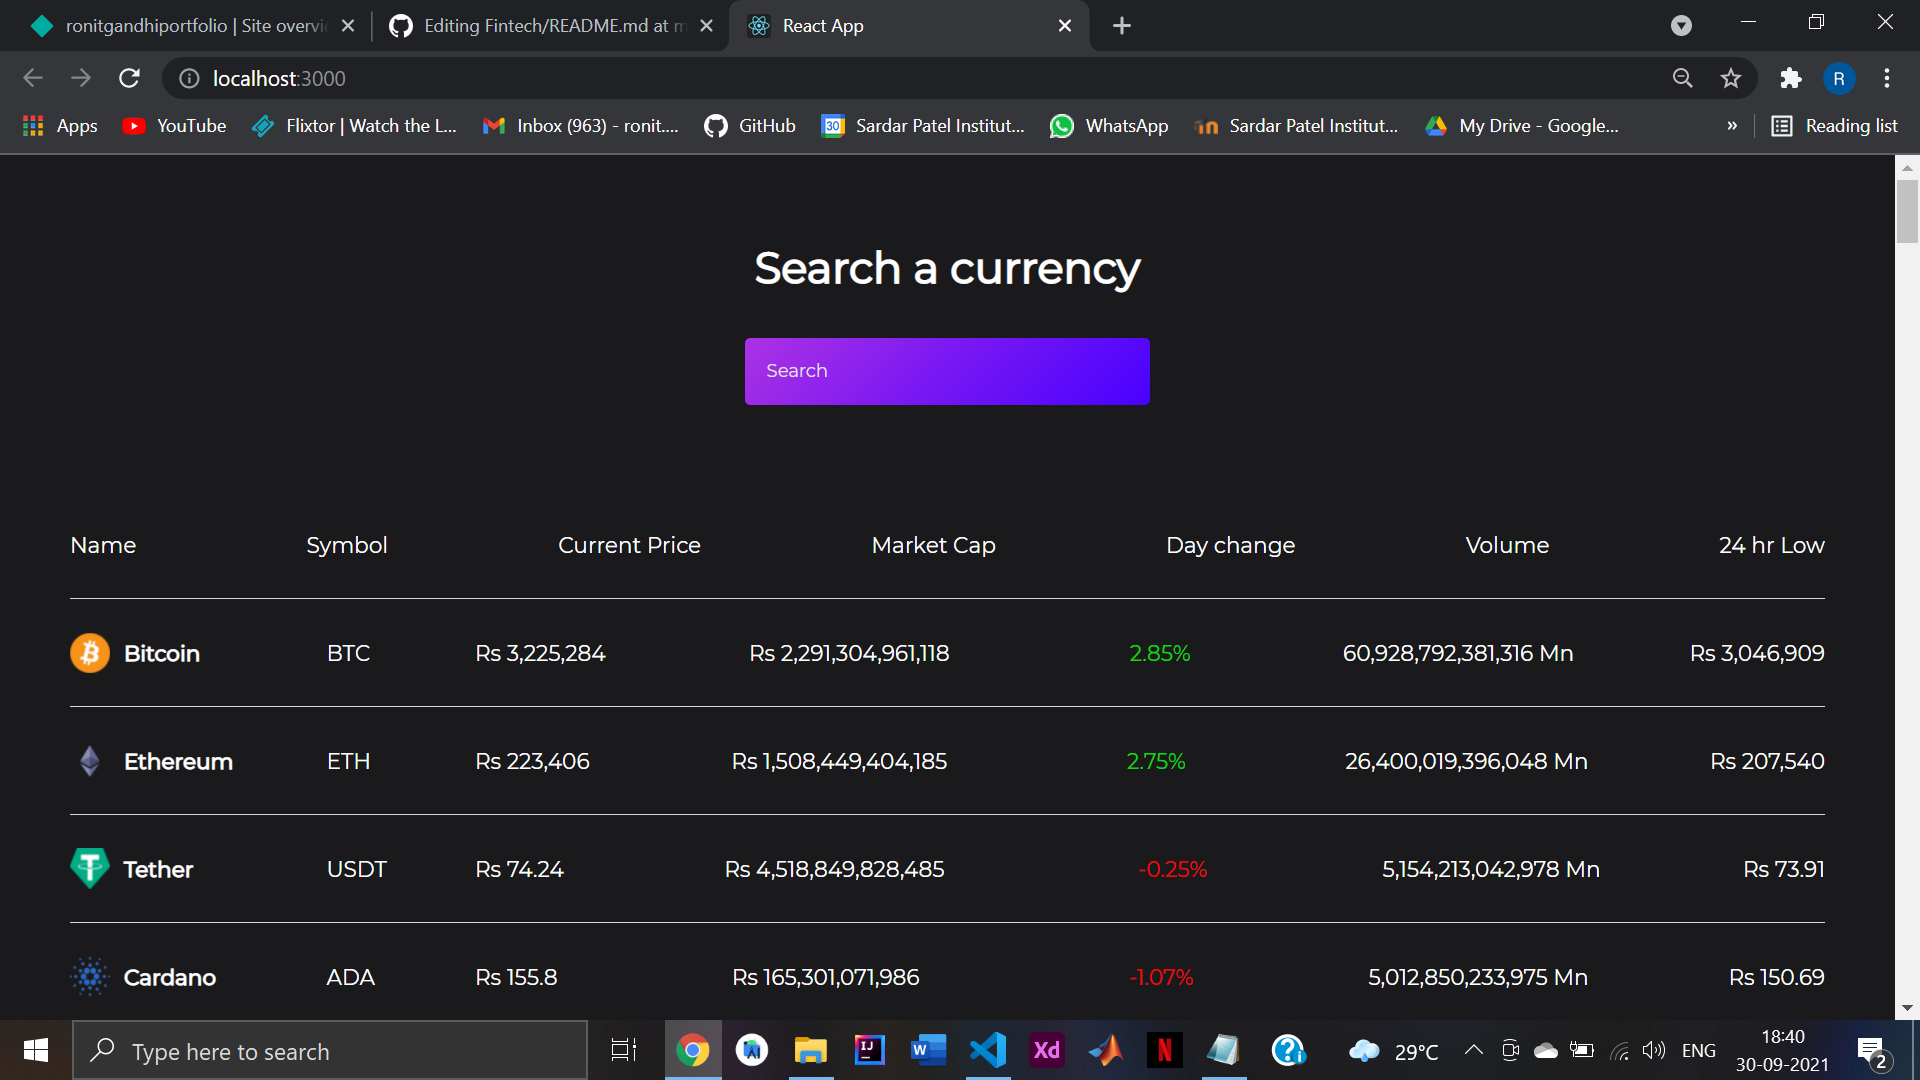Go back to previous page
The height and width of the screenshot is (1080, 1920).
tap(33, 78)
